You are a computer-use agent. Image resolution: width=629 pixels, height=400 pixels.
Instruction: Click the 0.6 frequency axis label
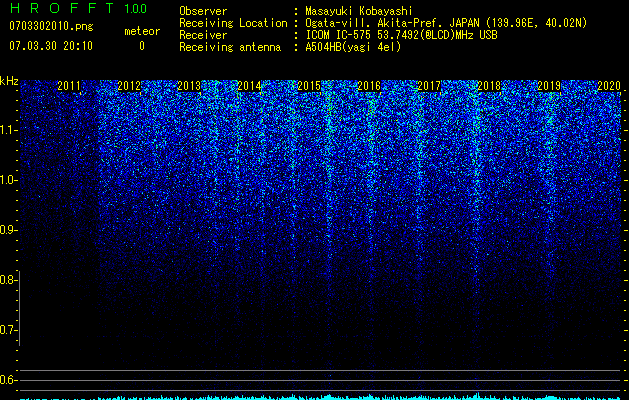[x=8, y=380]
